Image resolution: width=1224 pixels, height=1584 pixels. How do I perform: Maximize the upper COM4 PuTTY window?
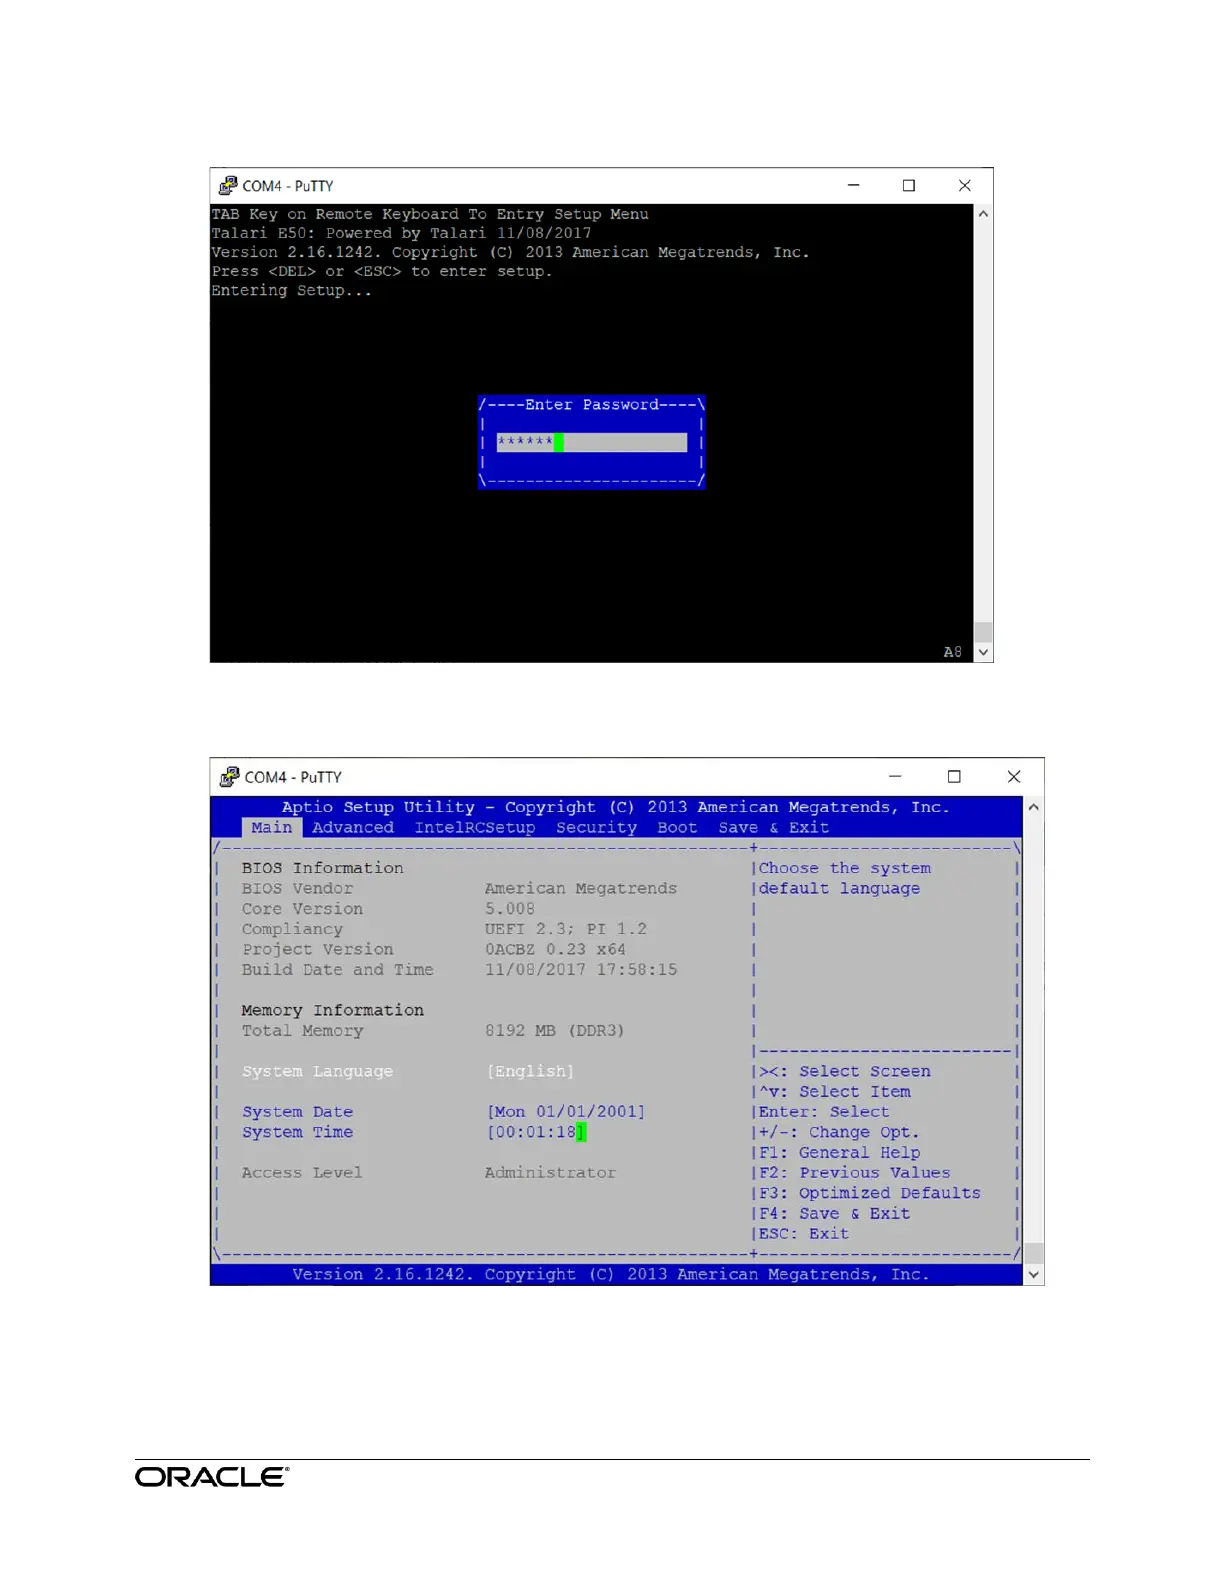tap(908, 186)
